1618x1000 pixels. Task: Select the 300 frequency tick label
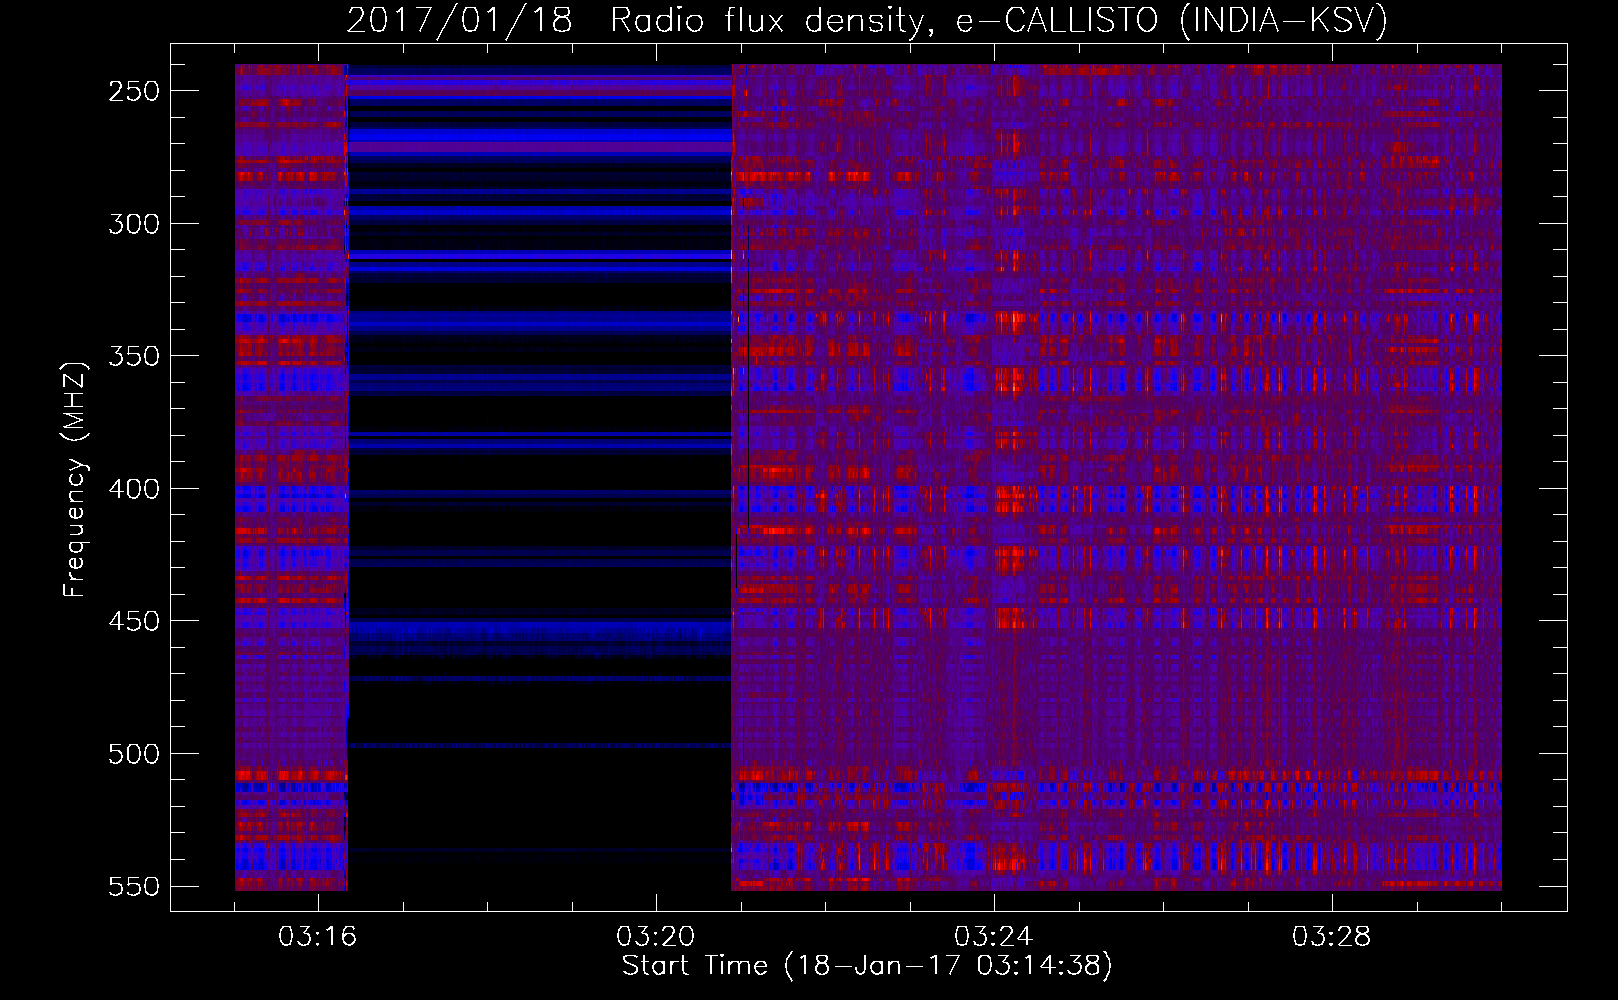tap(134, 224)
